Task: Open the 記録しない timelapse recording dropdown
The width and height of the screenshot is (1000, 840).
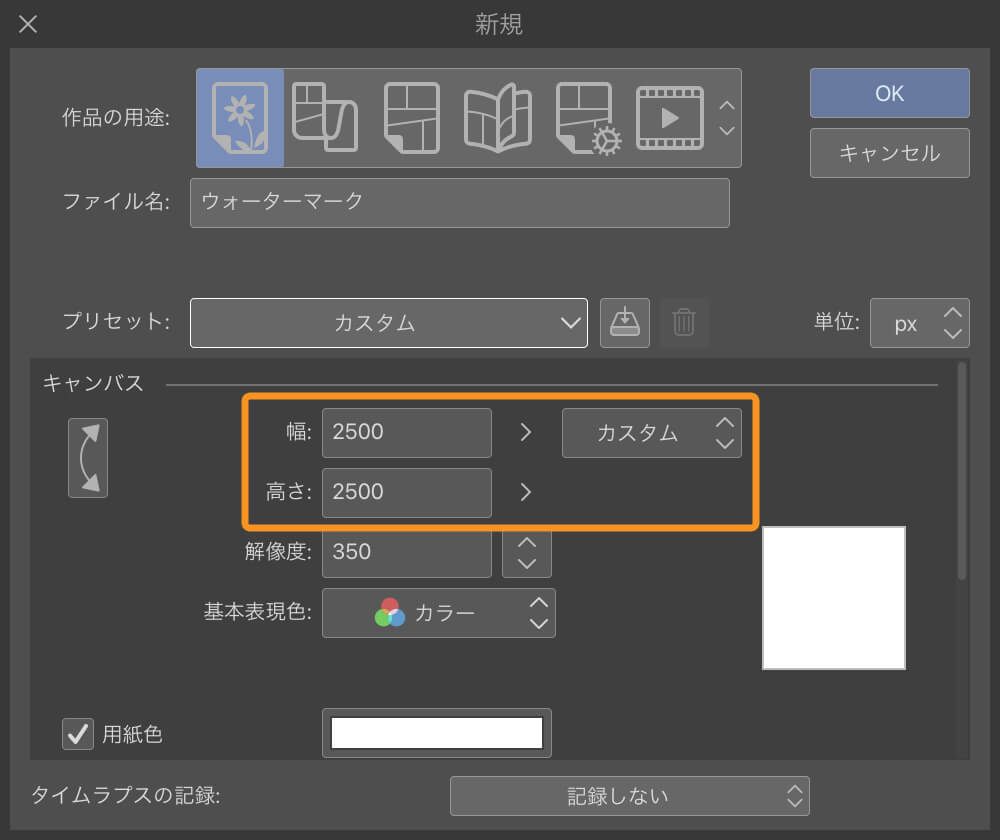Action: click(630, 796)
